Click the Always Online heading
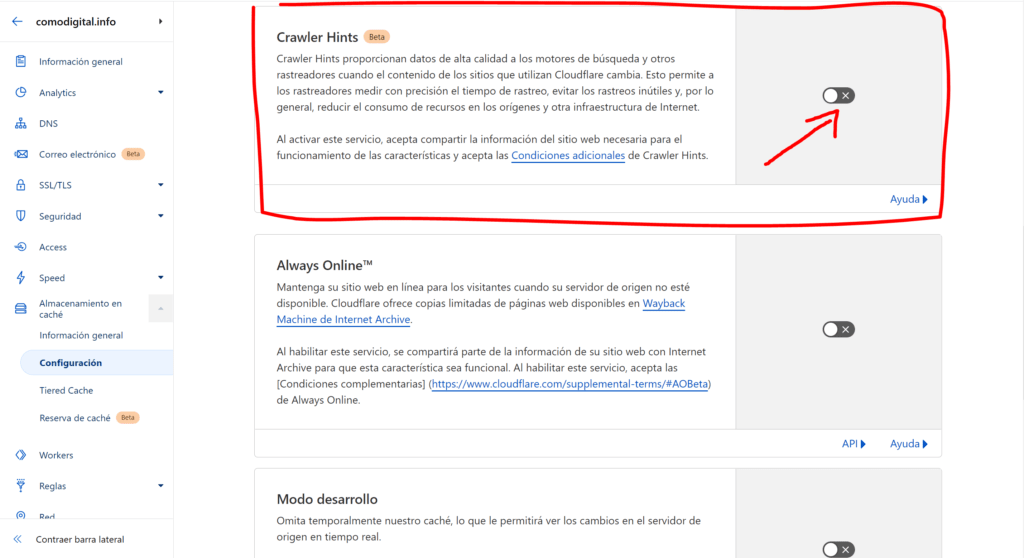Screen dimensions: 1024x558 tap(324, 265)
